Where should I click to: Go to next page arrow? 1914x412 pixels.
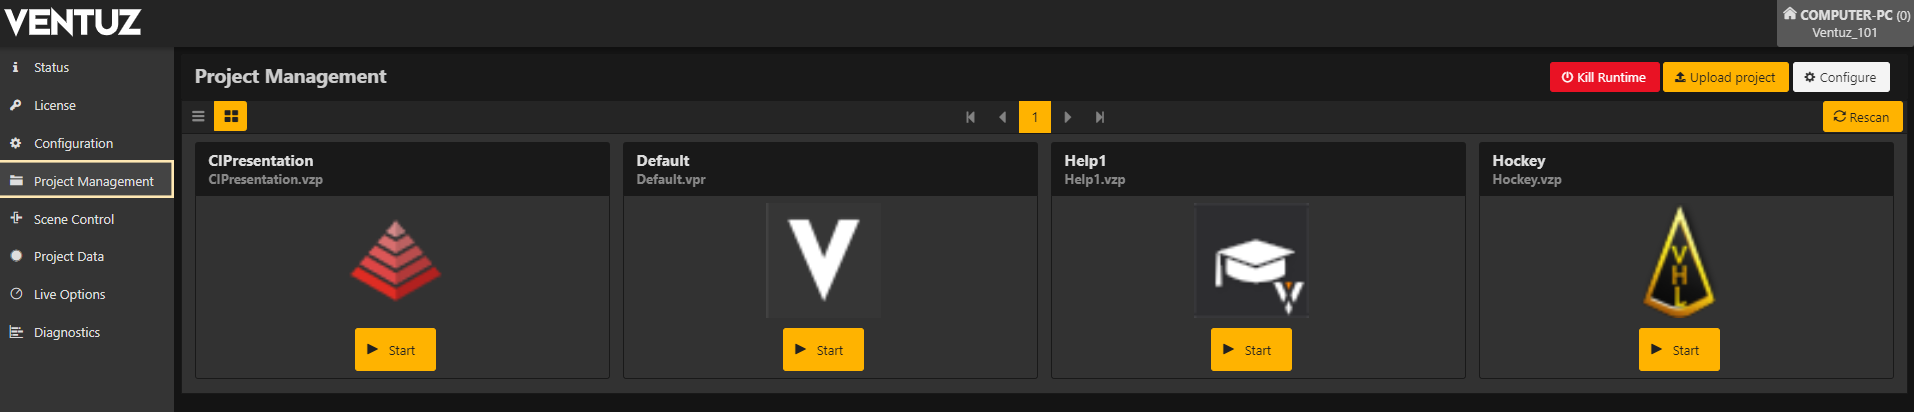(1068, 117)
